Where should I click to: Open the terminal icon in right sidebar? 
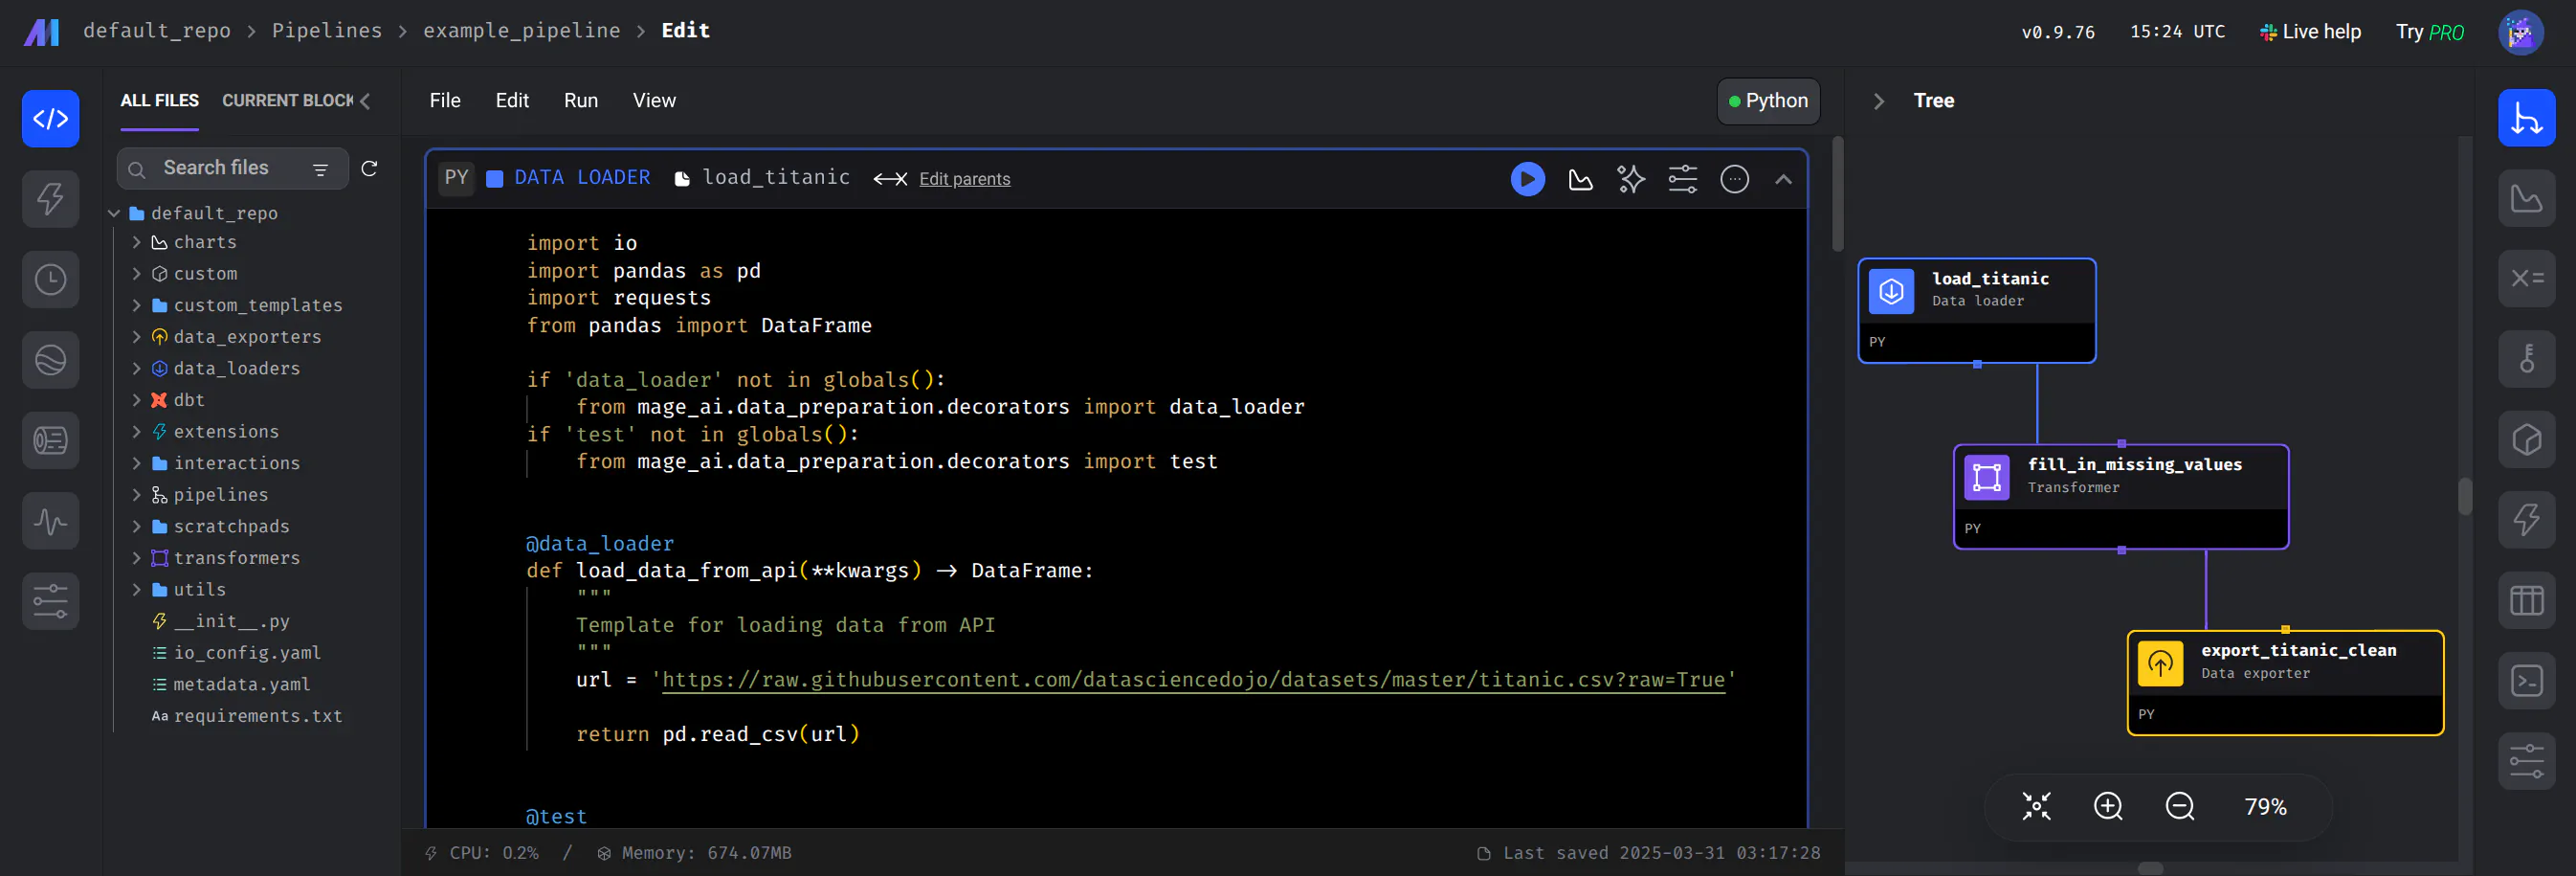(x=2526, y=681)
